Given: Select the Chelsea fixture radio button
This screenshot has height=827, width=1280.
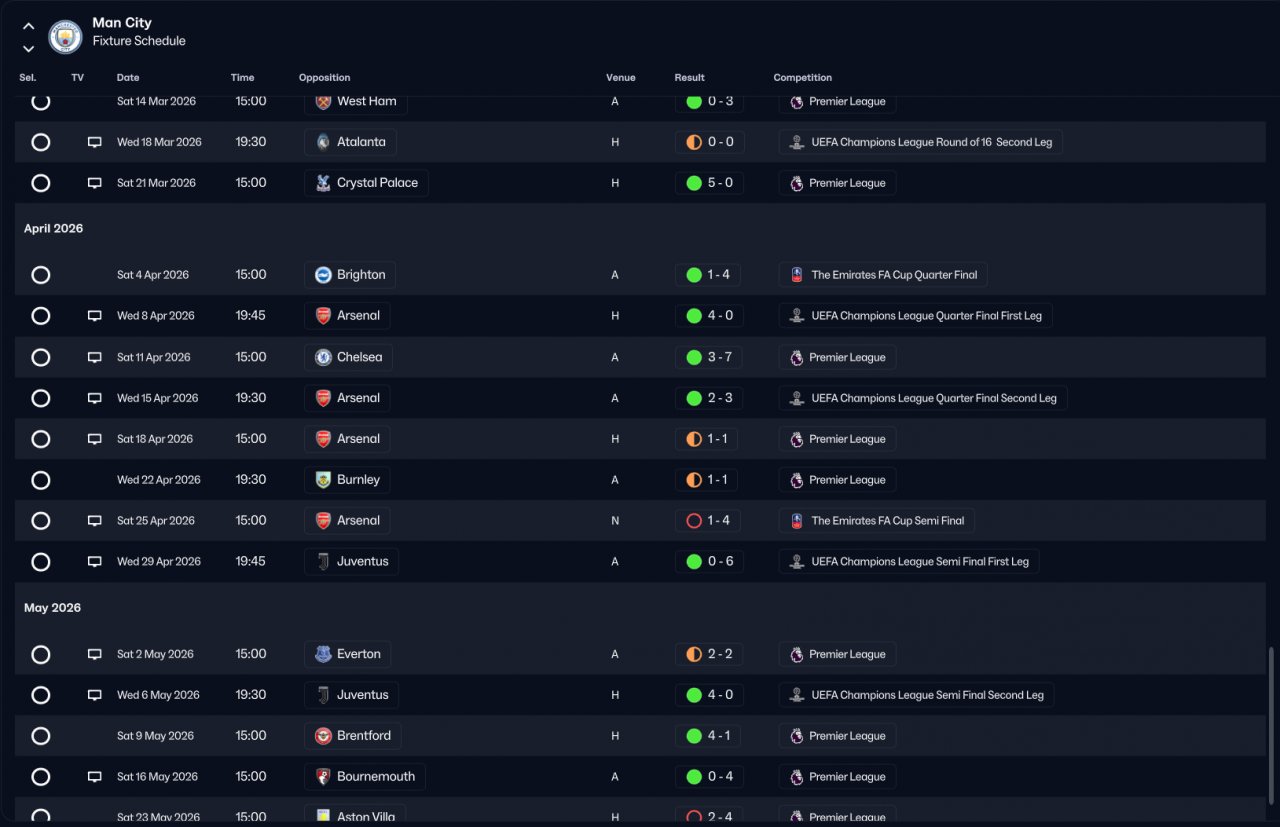Looking at the screenshot, I should 41,357.
